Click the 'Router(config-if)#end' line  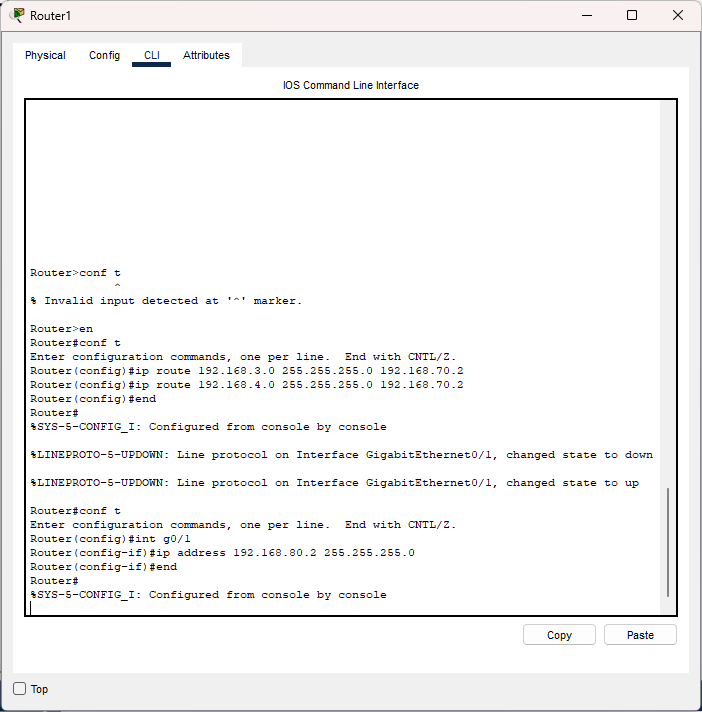tap(104, 567)
